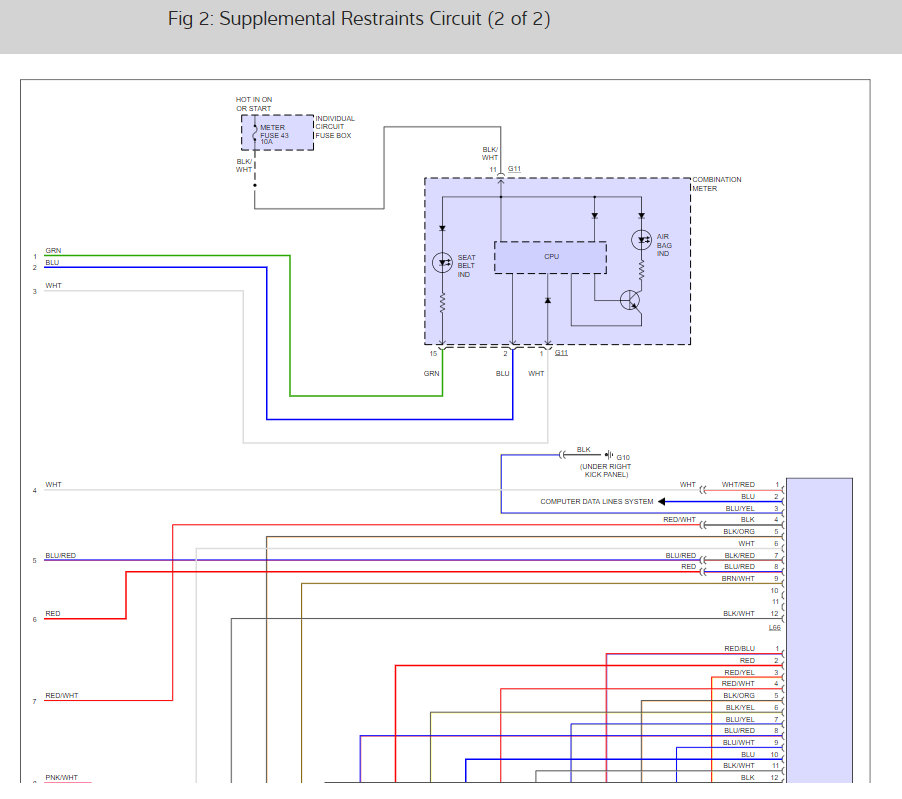Viewport: 902px width, 799px height.
Task: Select the seat belt indicator LED symbol
Action: point(442,263)
